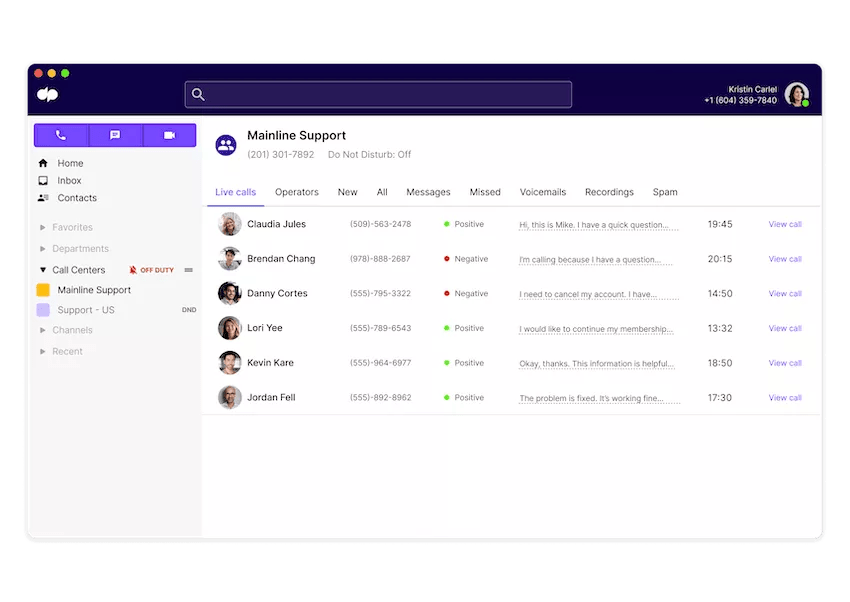Image resolution: width=850 pixels, height=602 pixels.
Task: Click the Dialpad logo
Action: [48, 94]
